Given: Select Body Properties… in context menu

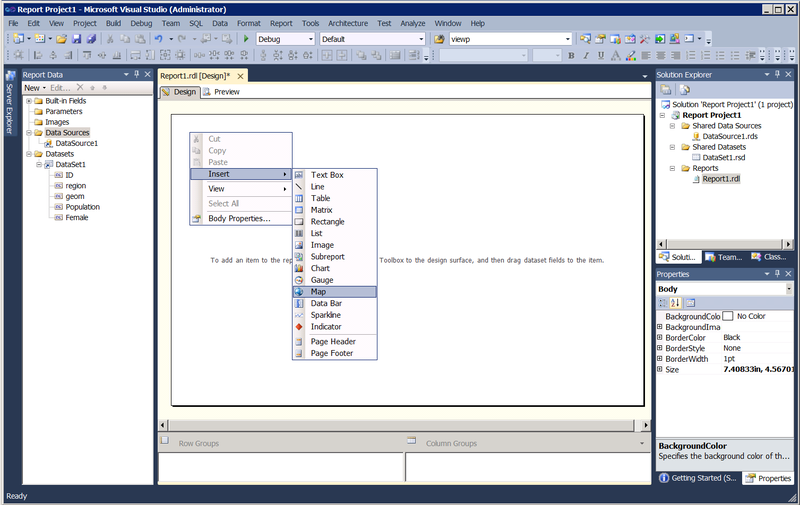Looking at the screenshot, I should point(240,218).
